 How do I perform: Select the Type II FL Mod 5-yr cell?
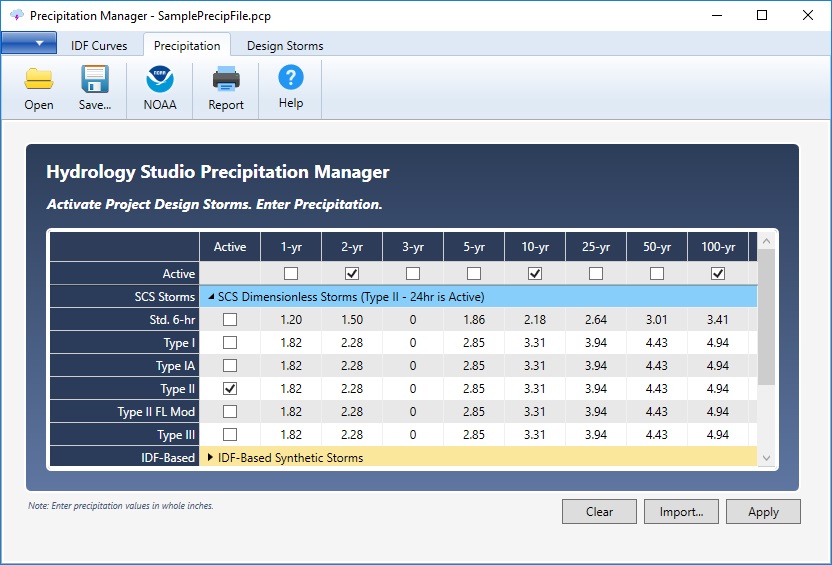pos(474,412)
